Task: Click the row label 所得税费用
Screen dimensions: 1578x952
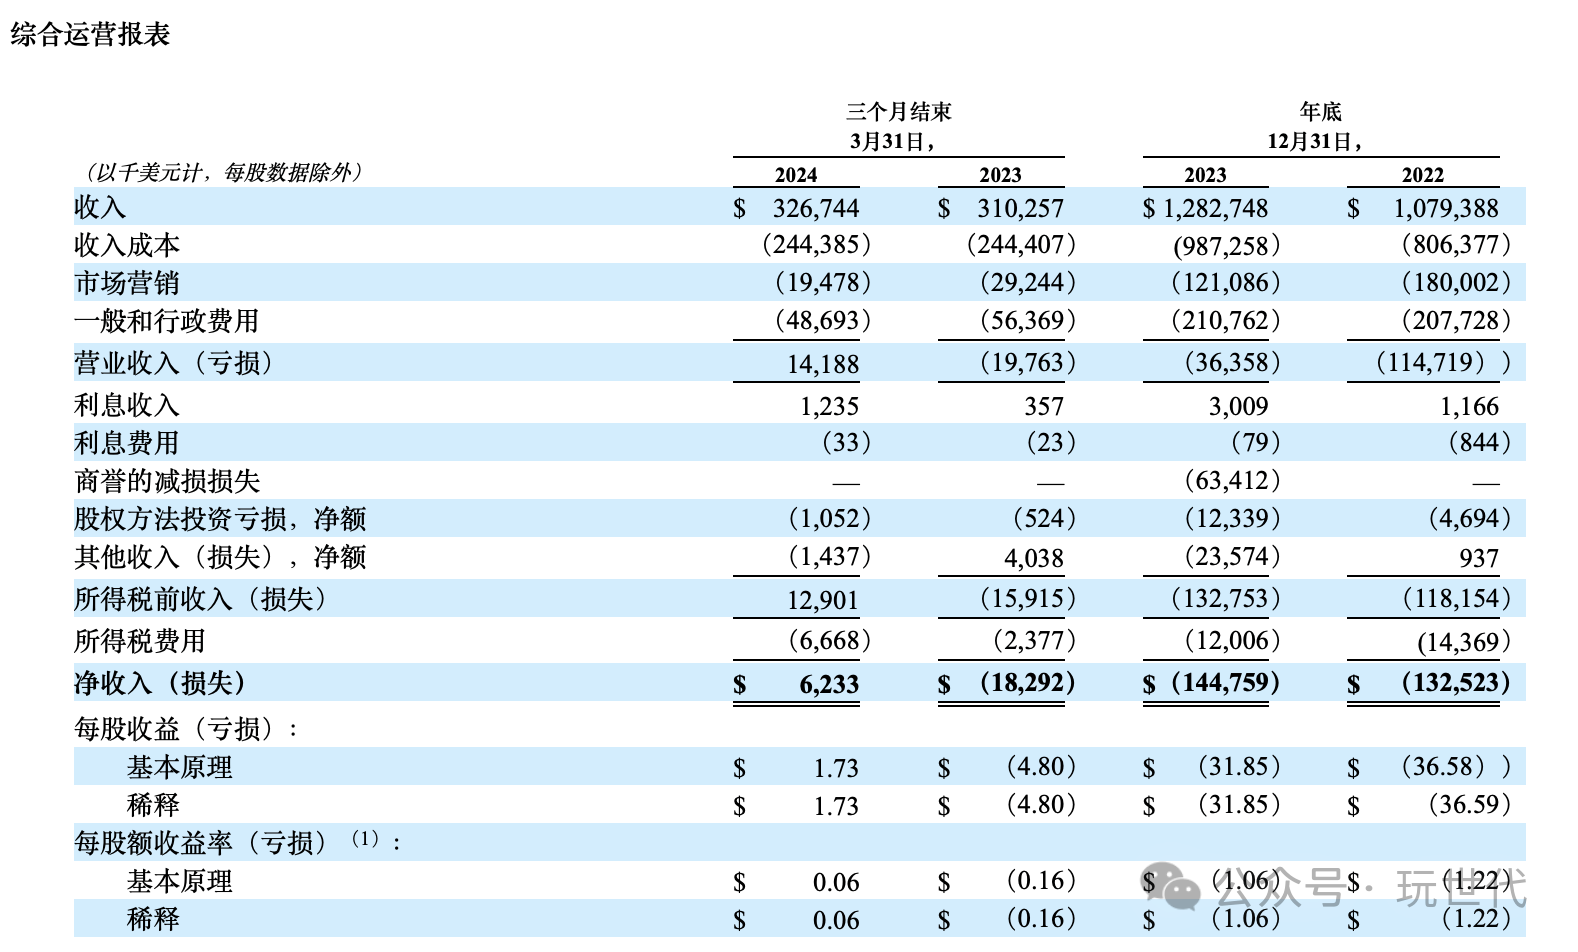Action: tap(140, 641)
